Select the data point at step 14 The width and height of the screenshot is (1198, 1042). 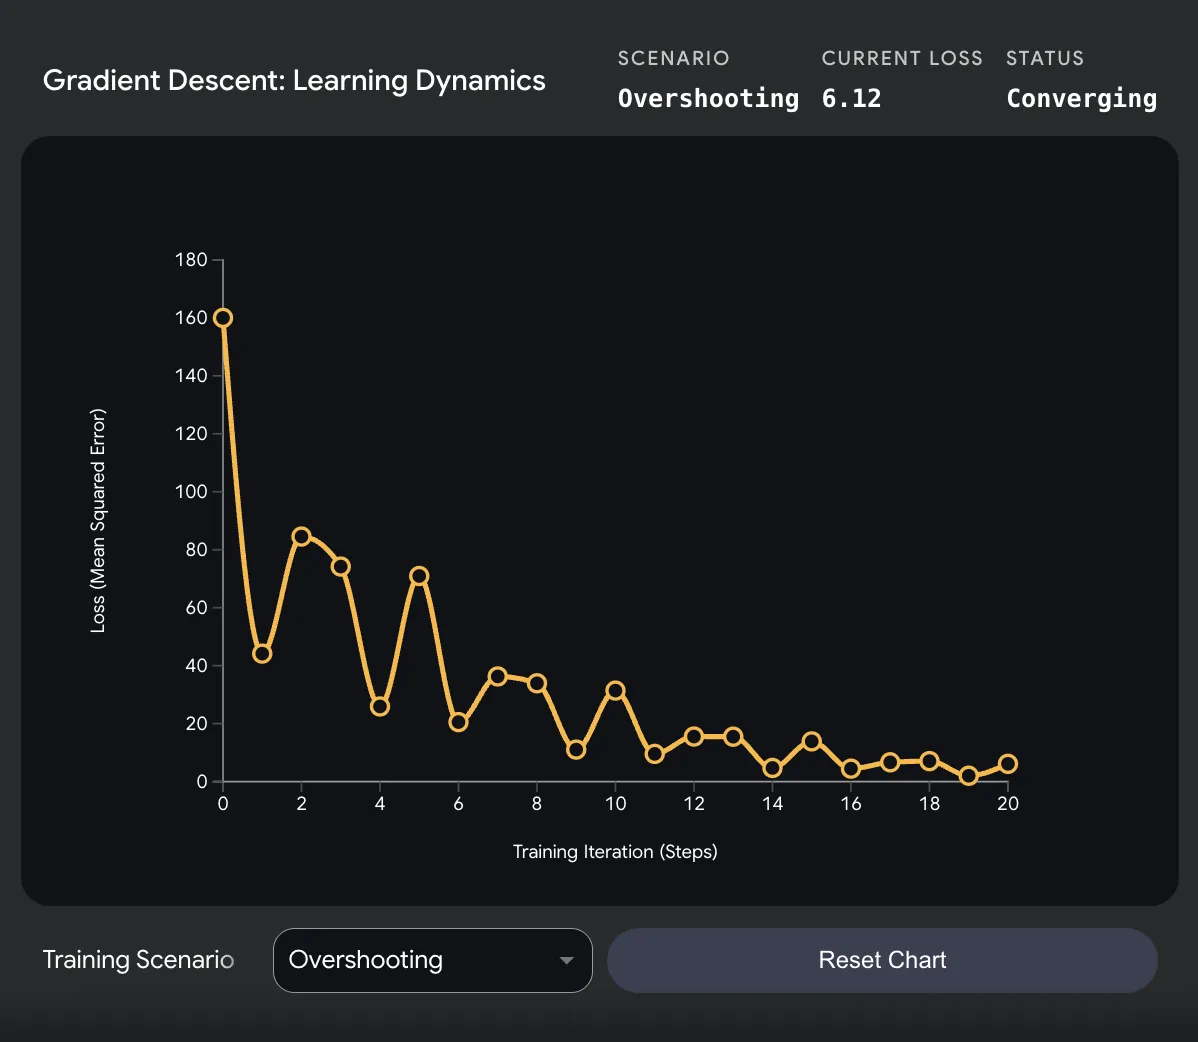pyautogui.click(x=772, y=768)
